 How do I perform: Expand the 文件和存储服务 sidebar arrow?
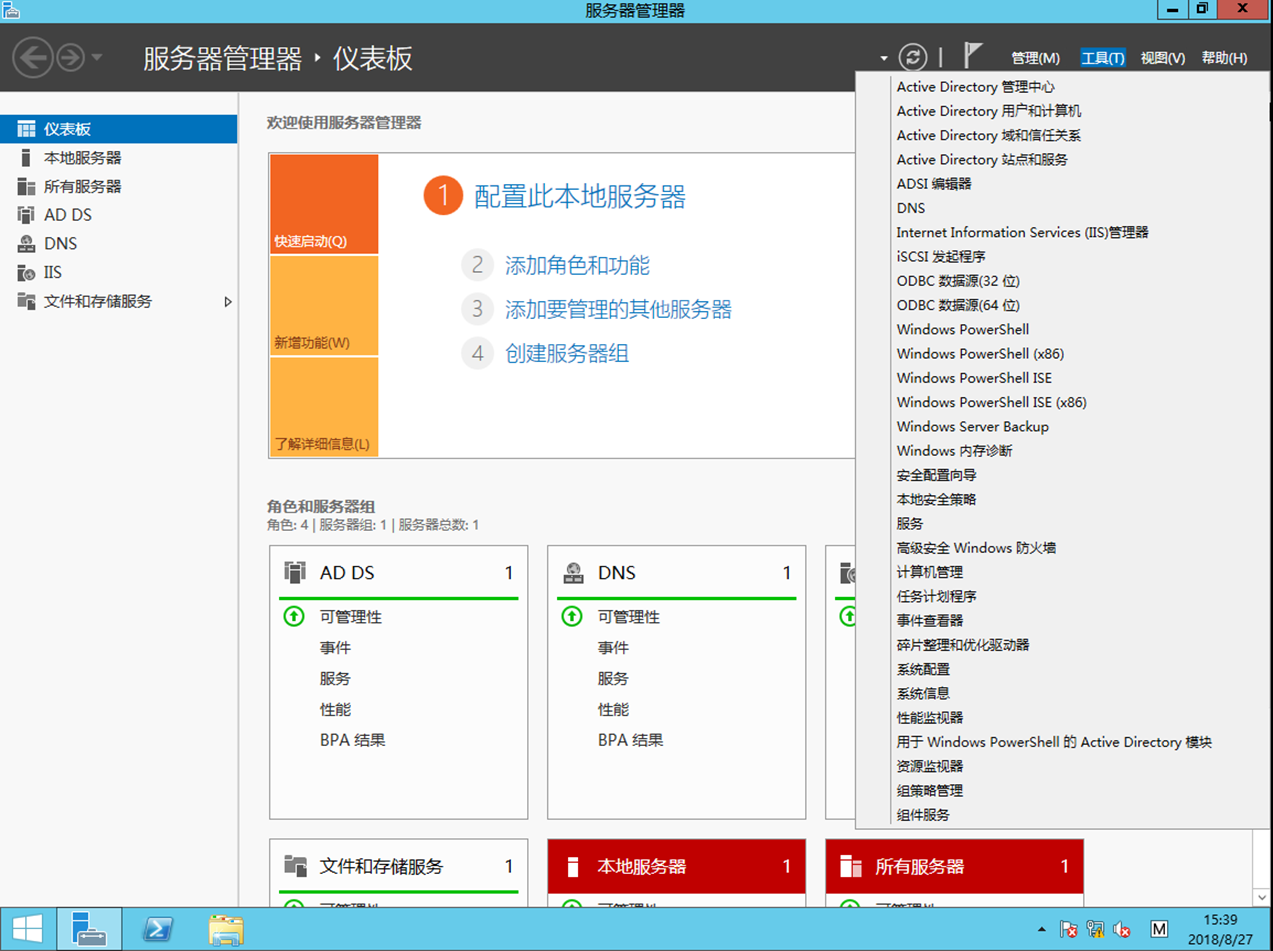(228, 301)
